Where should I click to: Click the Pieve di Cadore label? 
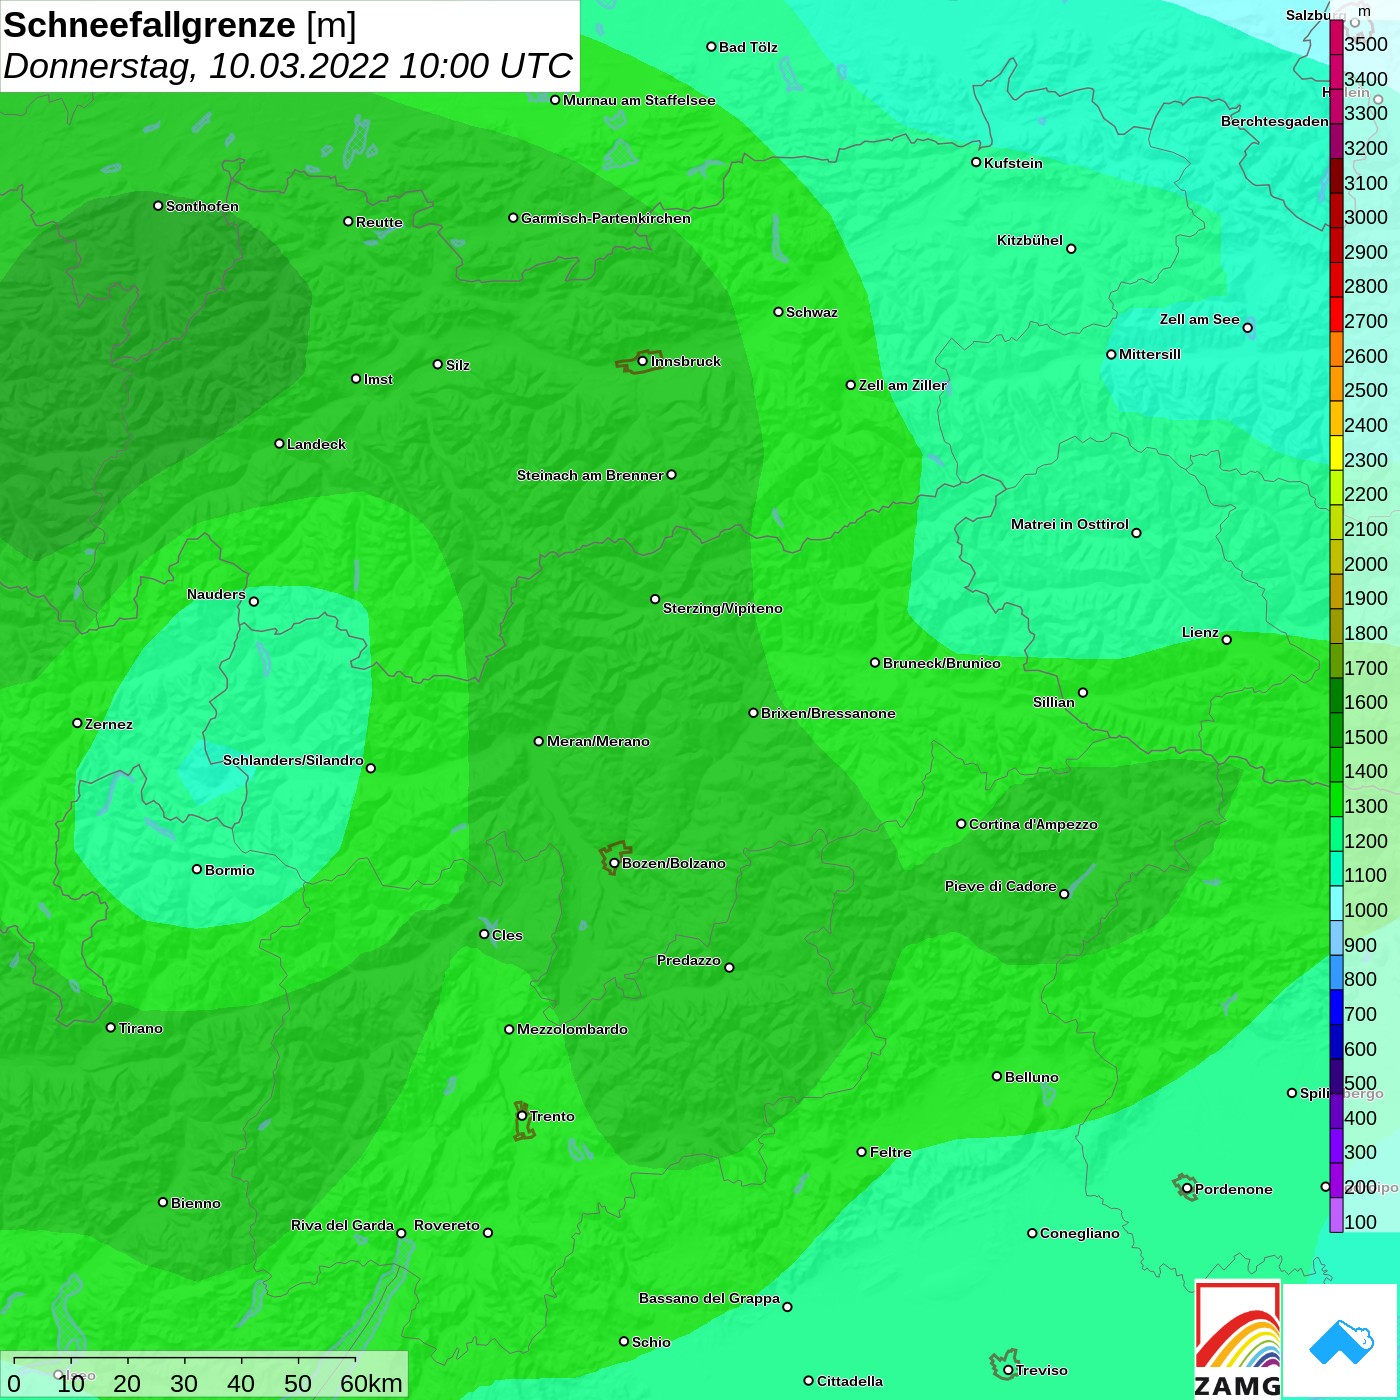pos(1001,886)
